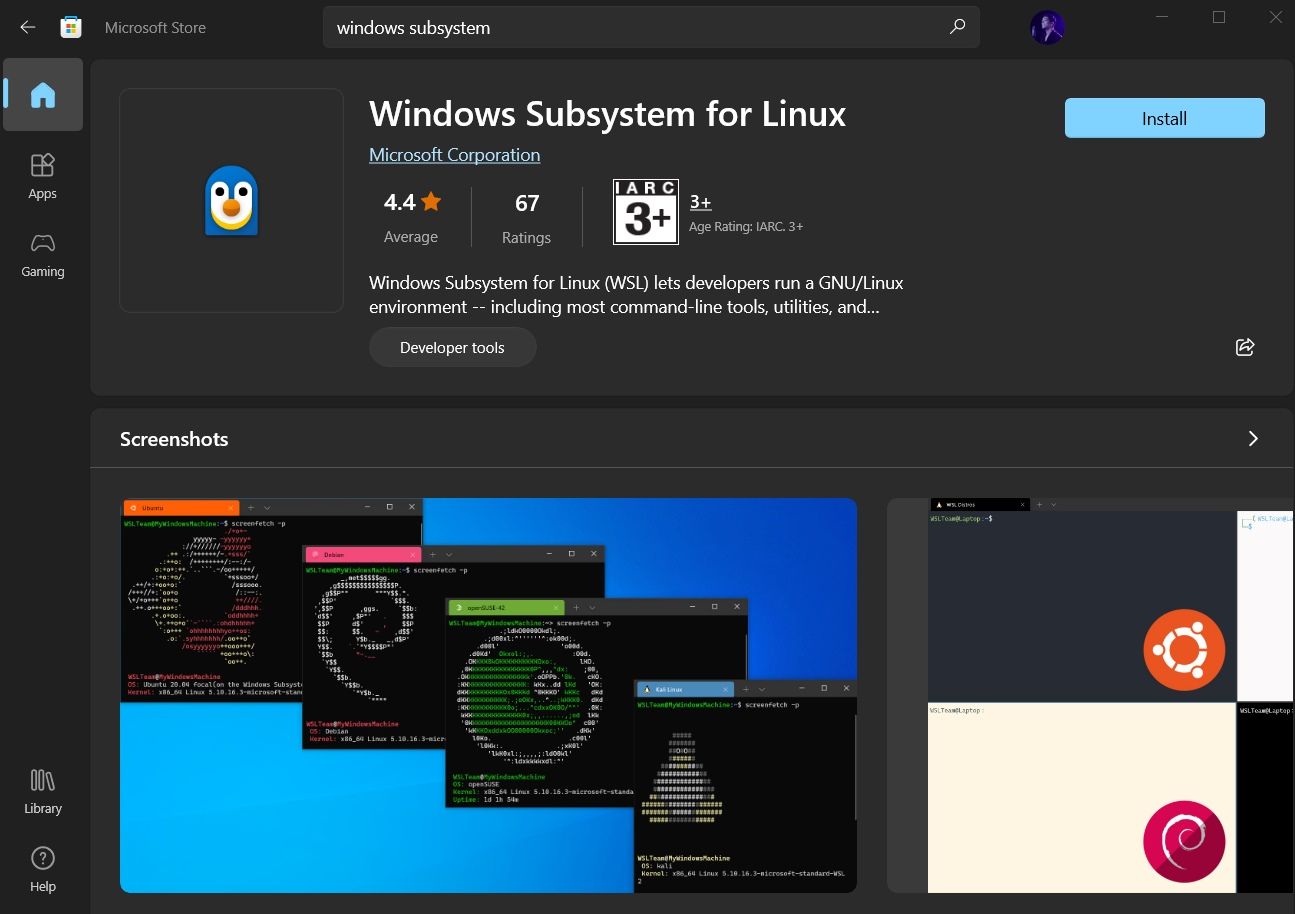Click the search magnifier icon
This screenshot has height=914, width=1295.
pos(958,27)
